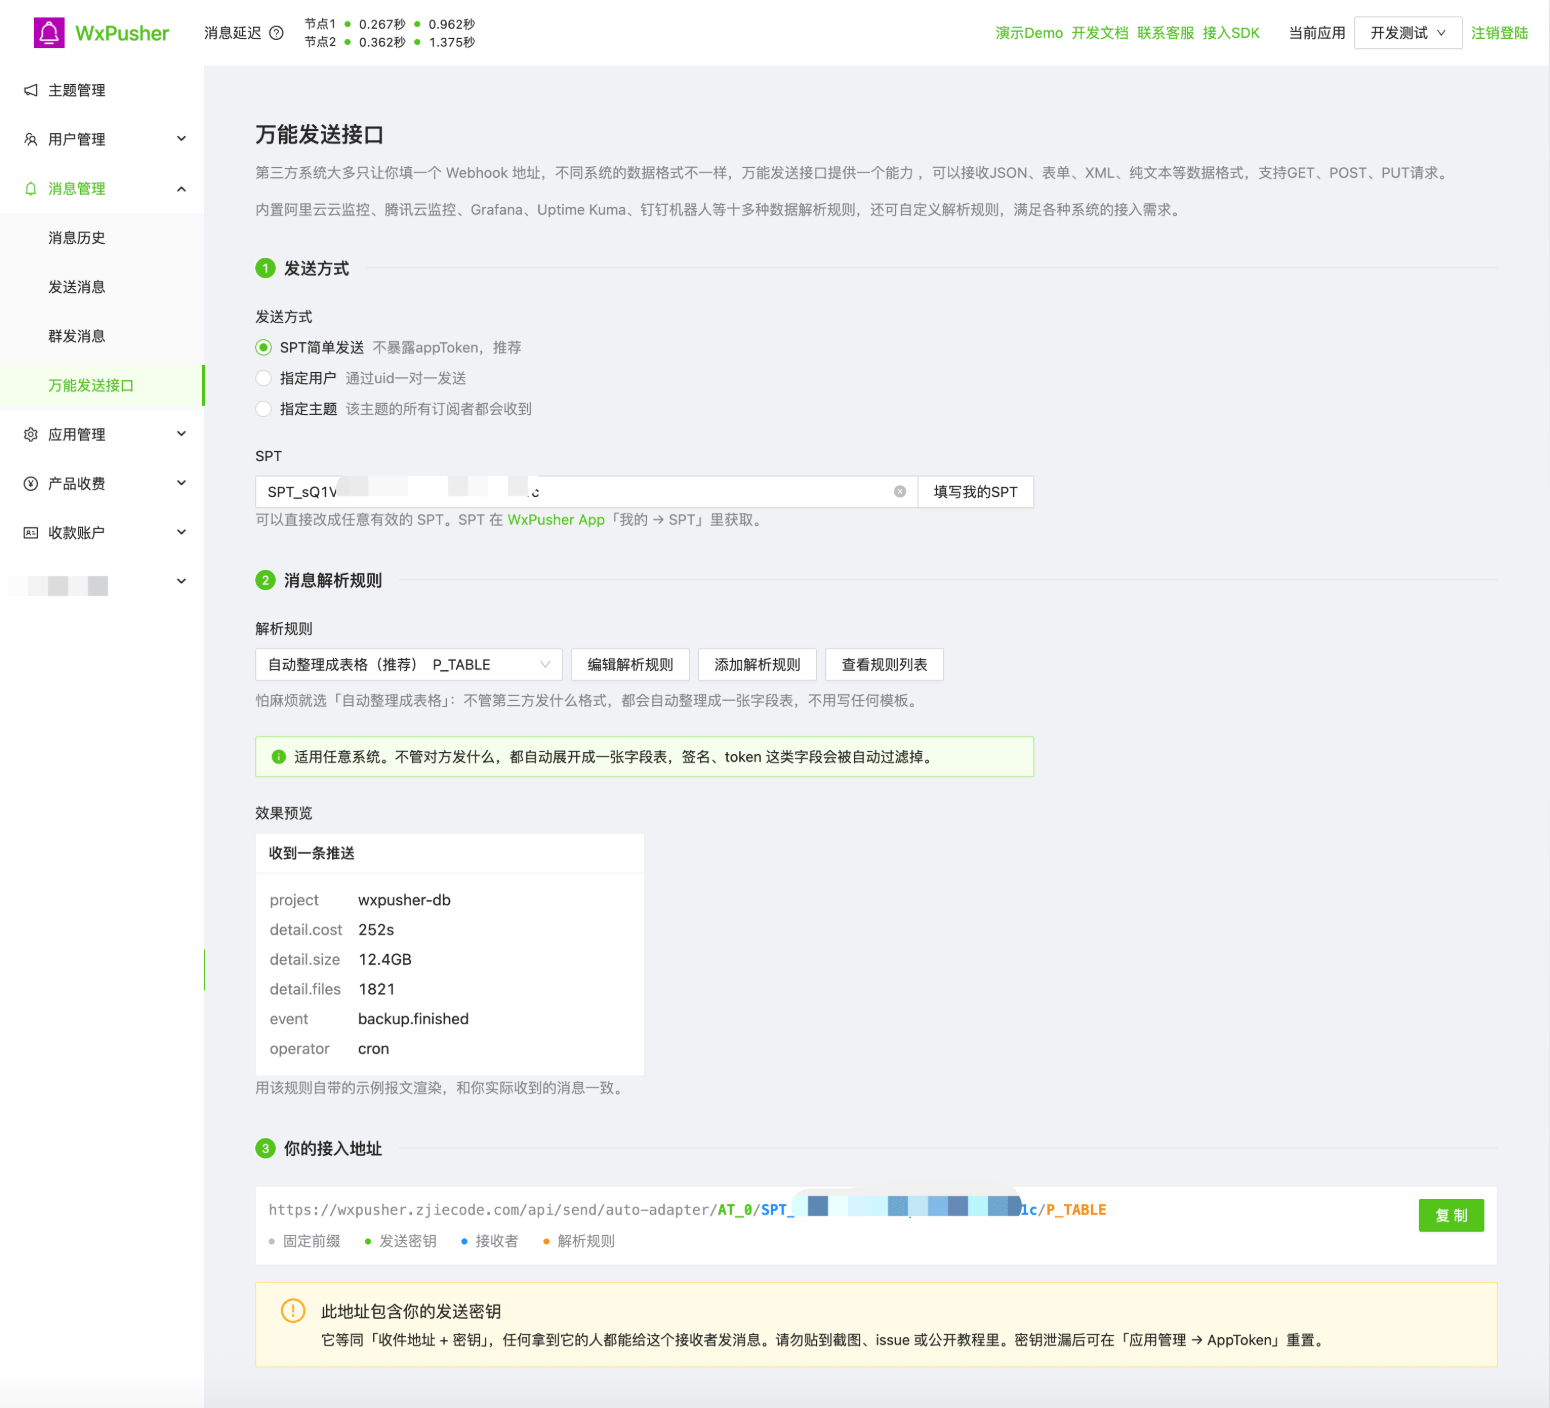Click the 接收者 legend label

497,1241
